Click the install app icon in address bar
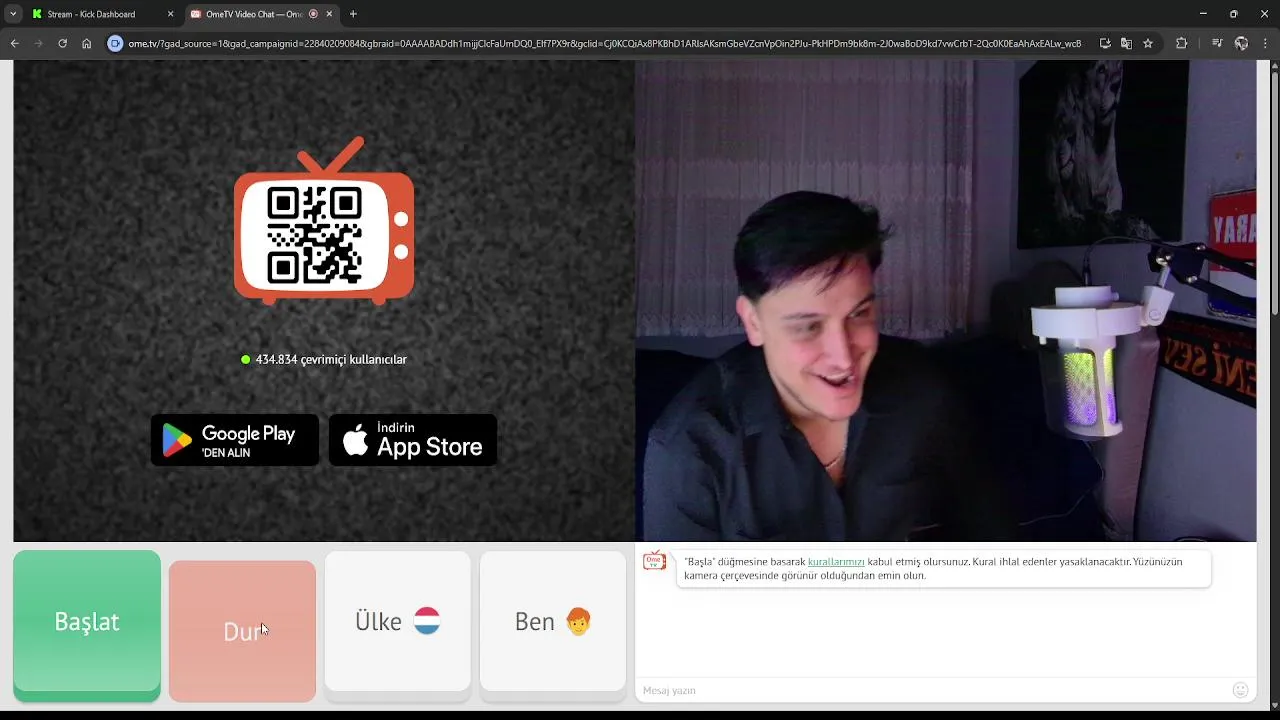 pos(1105,43)
